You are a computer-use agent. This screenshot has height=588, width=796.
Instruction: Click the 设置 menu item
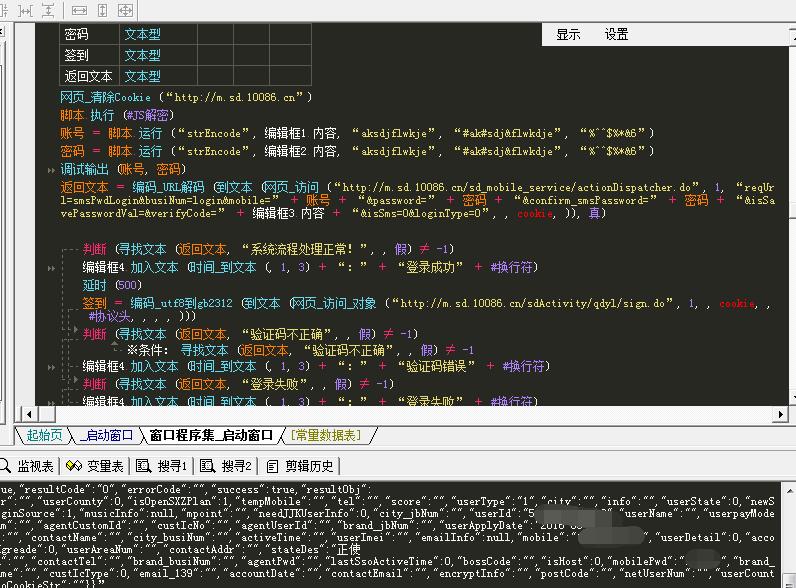(616, 34)
